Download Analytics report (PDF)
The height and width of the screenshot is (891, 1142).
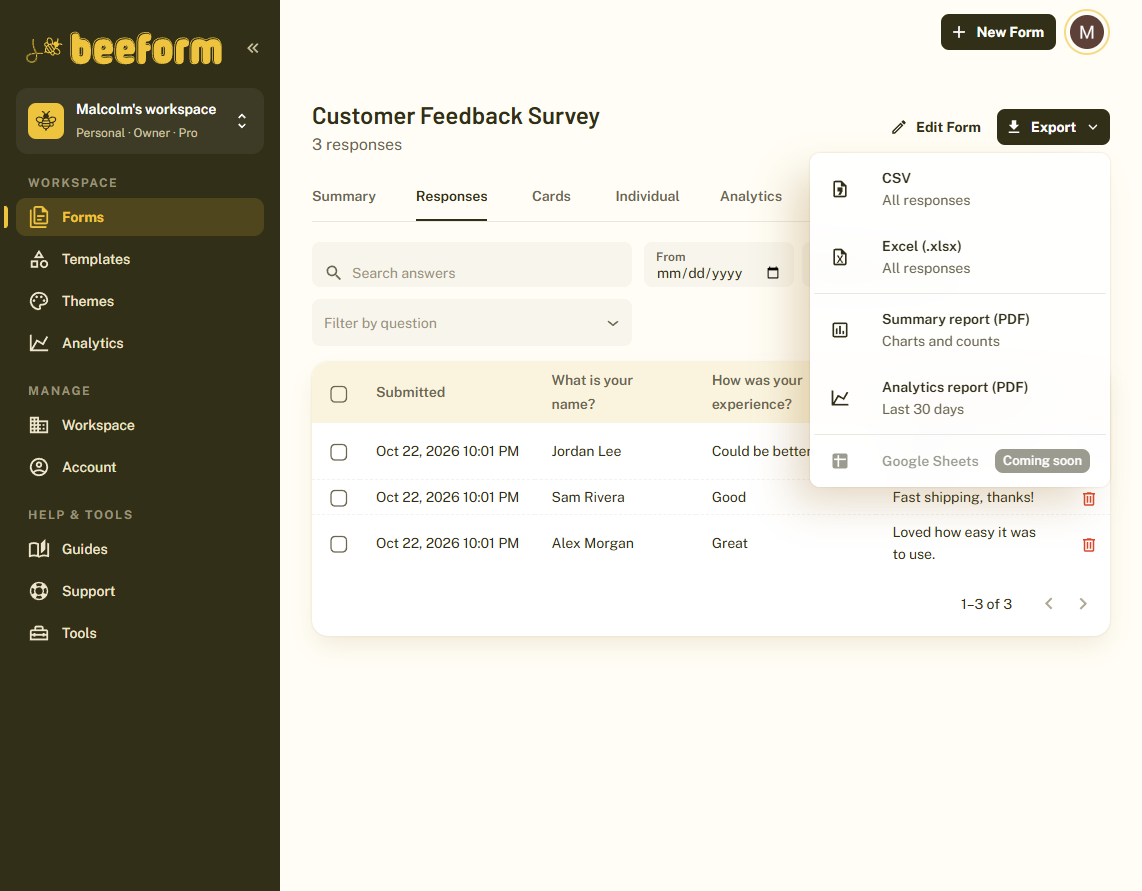coord(960,398)
